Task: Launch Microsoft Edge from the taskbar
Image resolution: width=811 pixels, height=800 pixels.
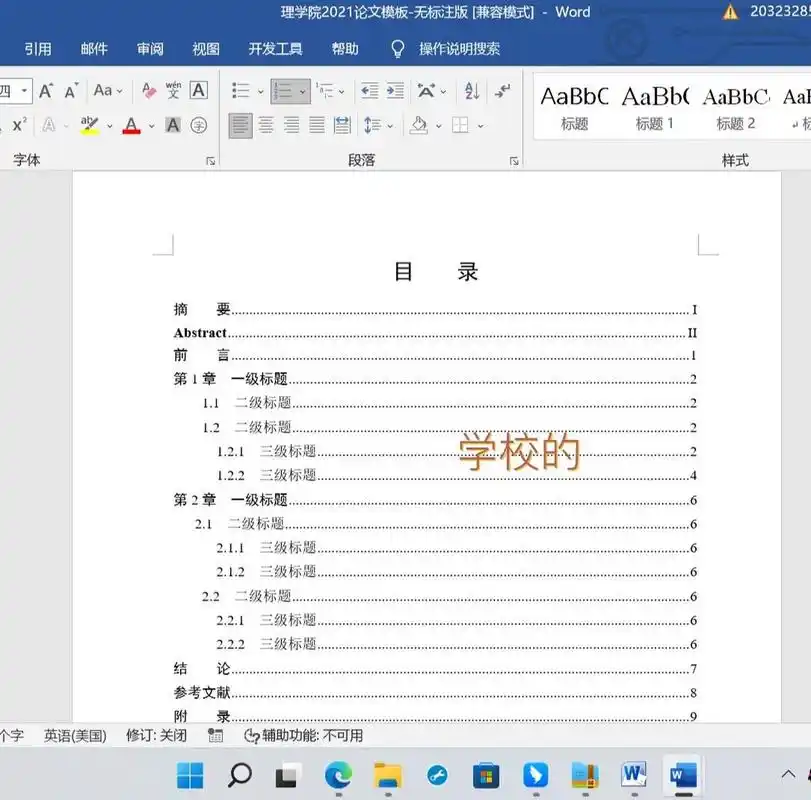Action: point(335,775)
